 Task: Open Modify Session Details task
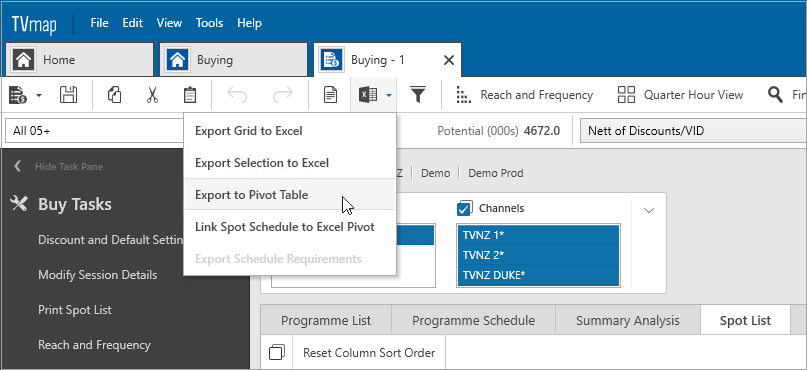97,275
